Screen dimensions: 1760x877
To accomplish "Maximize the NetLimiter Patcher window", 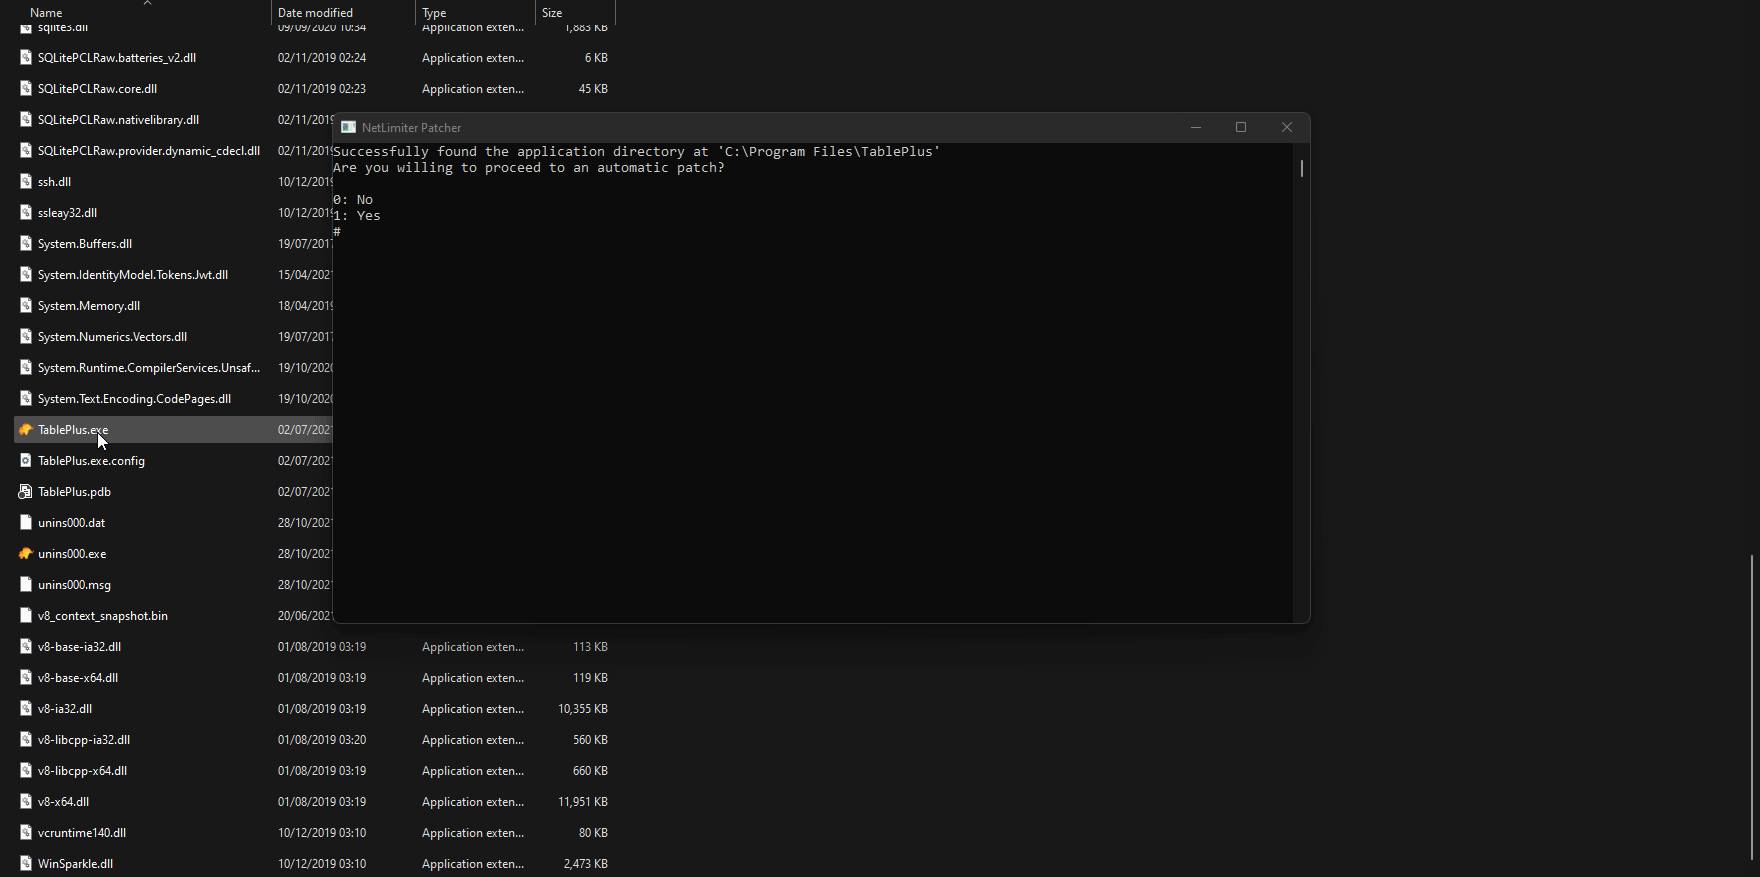I will click(1241, 128).
